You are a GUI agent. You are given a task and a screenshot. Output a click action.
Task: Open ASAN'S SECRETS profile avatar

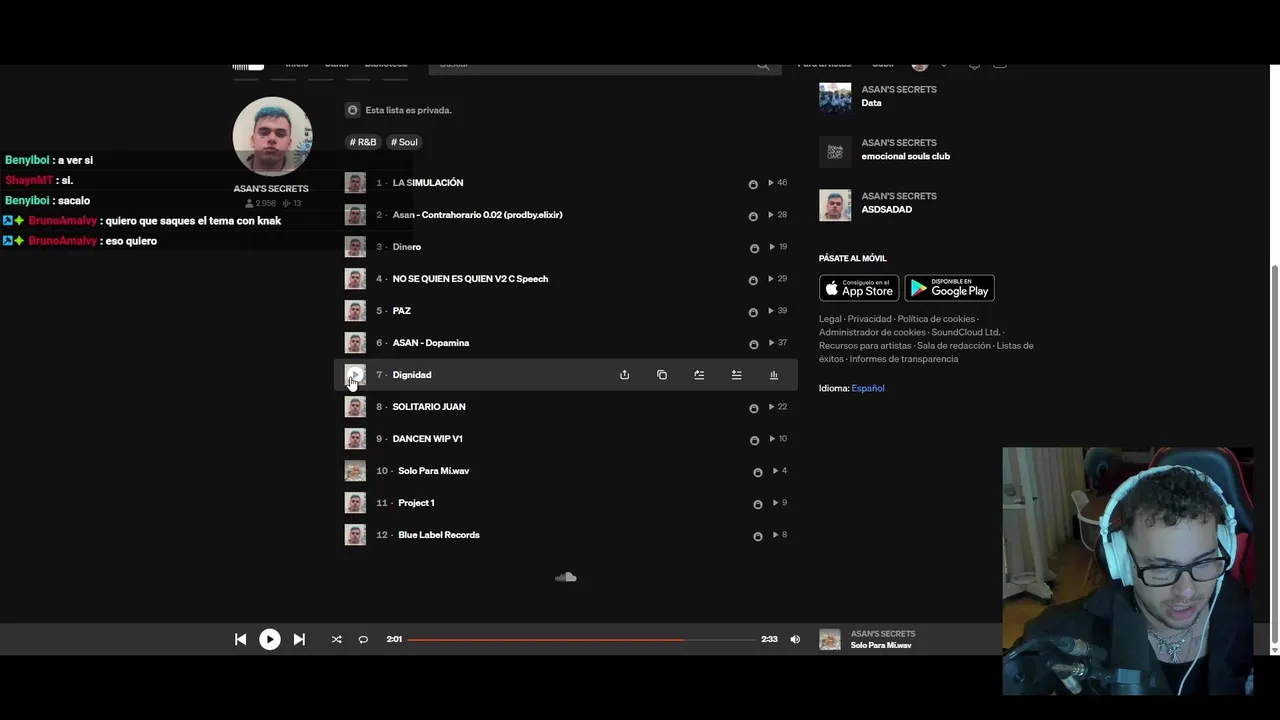272,136
